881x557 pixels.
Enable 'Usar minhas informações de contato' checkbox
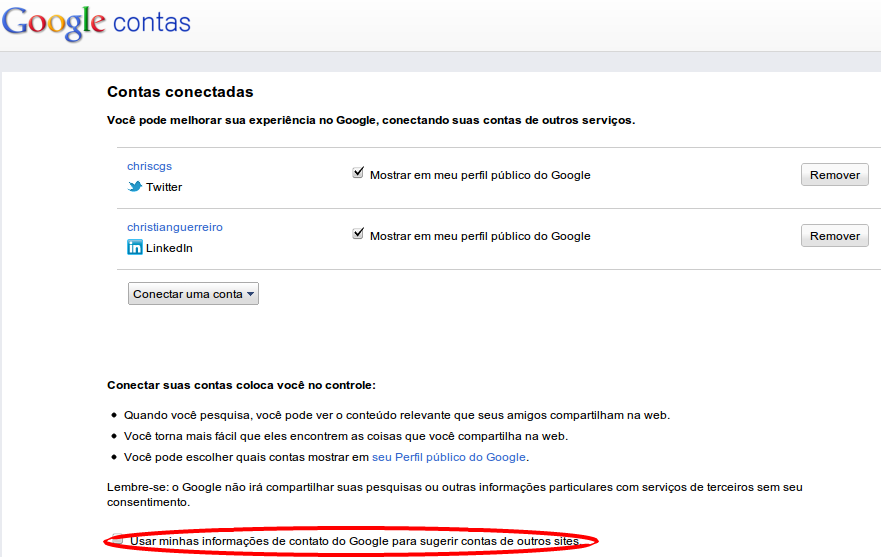[x=117, y=539]
